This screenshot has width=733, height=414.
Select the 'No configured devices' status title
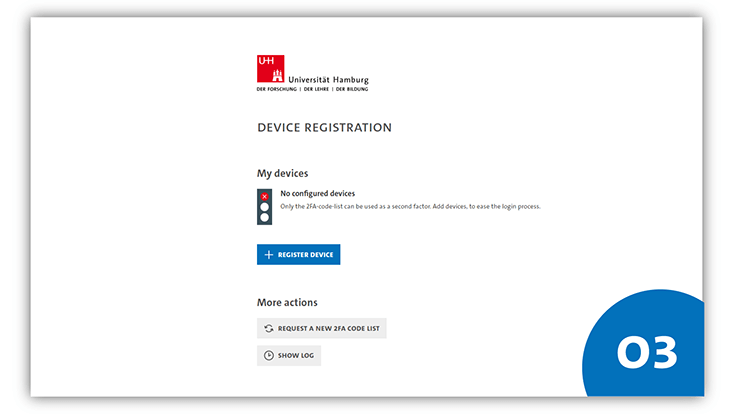317,193
